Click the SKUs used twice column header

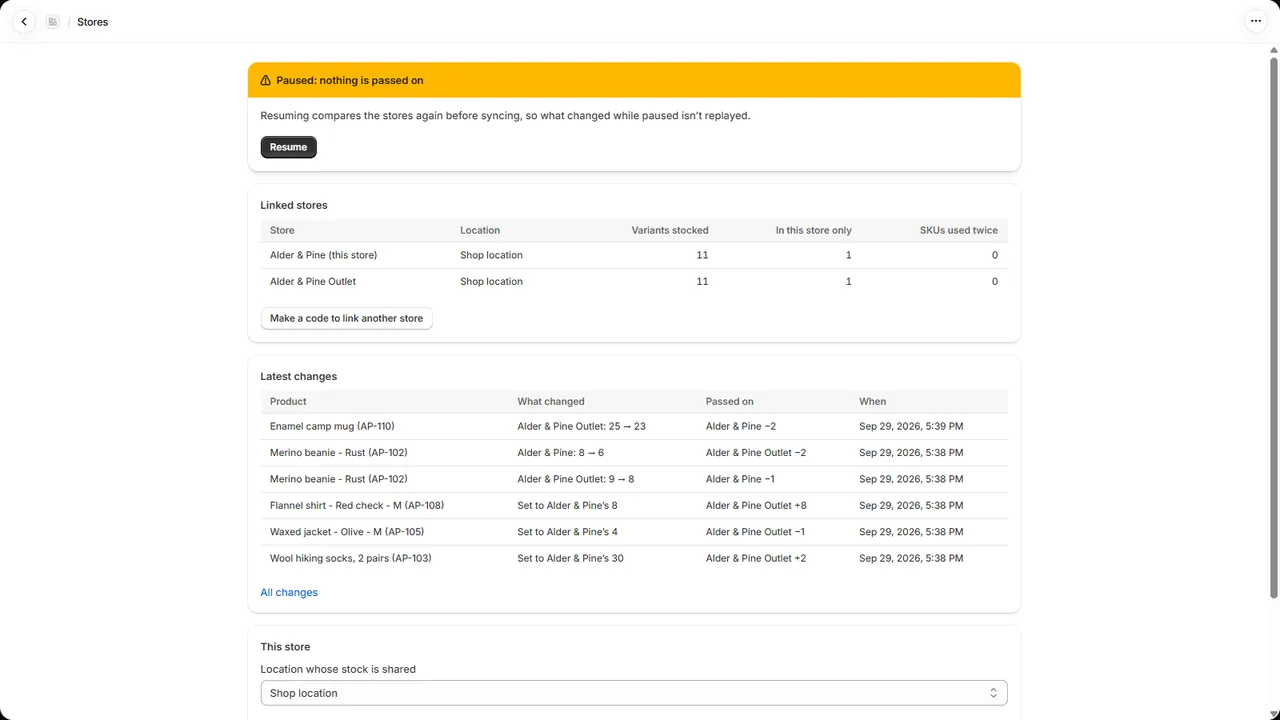point(959,230)
